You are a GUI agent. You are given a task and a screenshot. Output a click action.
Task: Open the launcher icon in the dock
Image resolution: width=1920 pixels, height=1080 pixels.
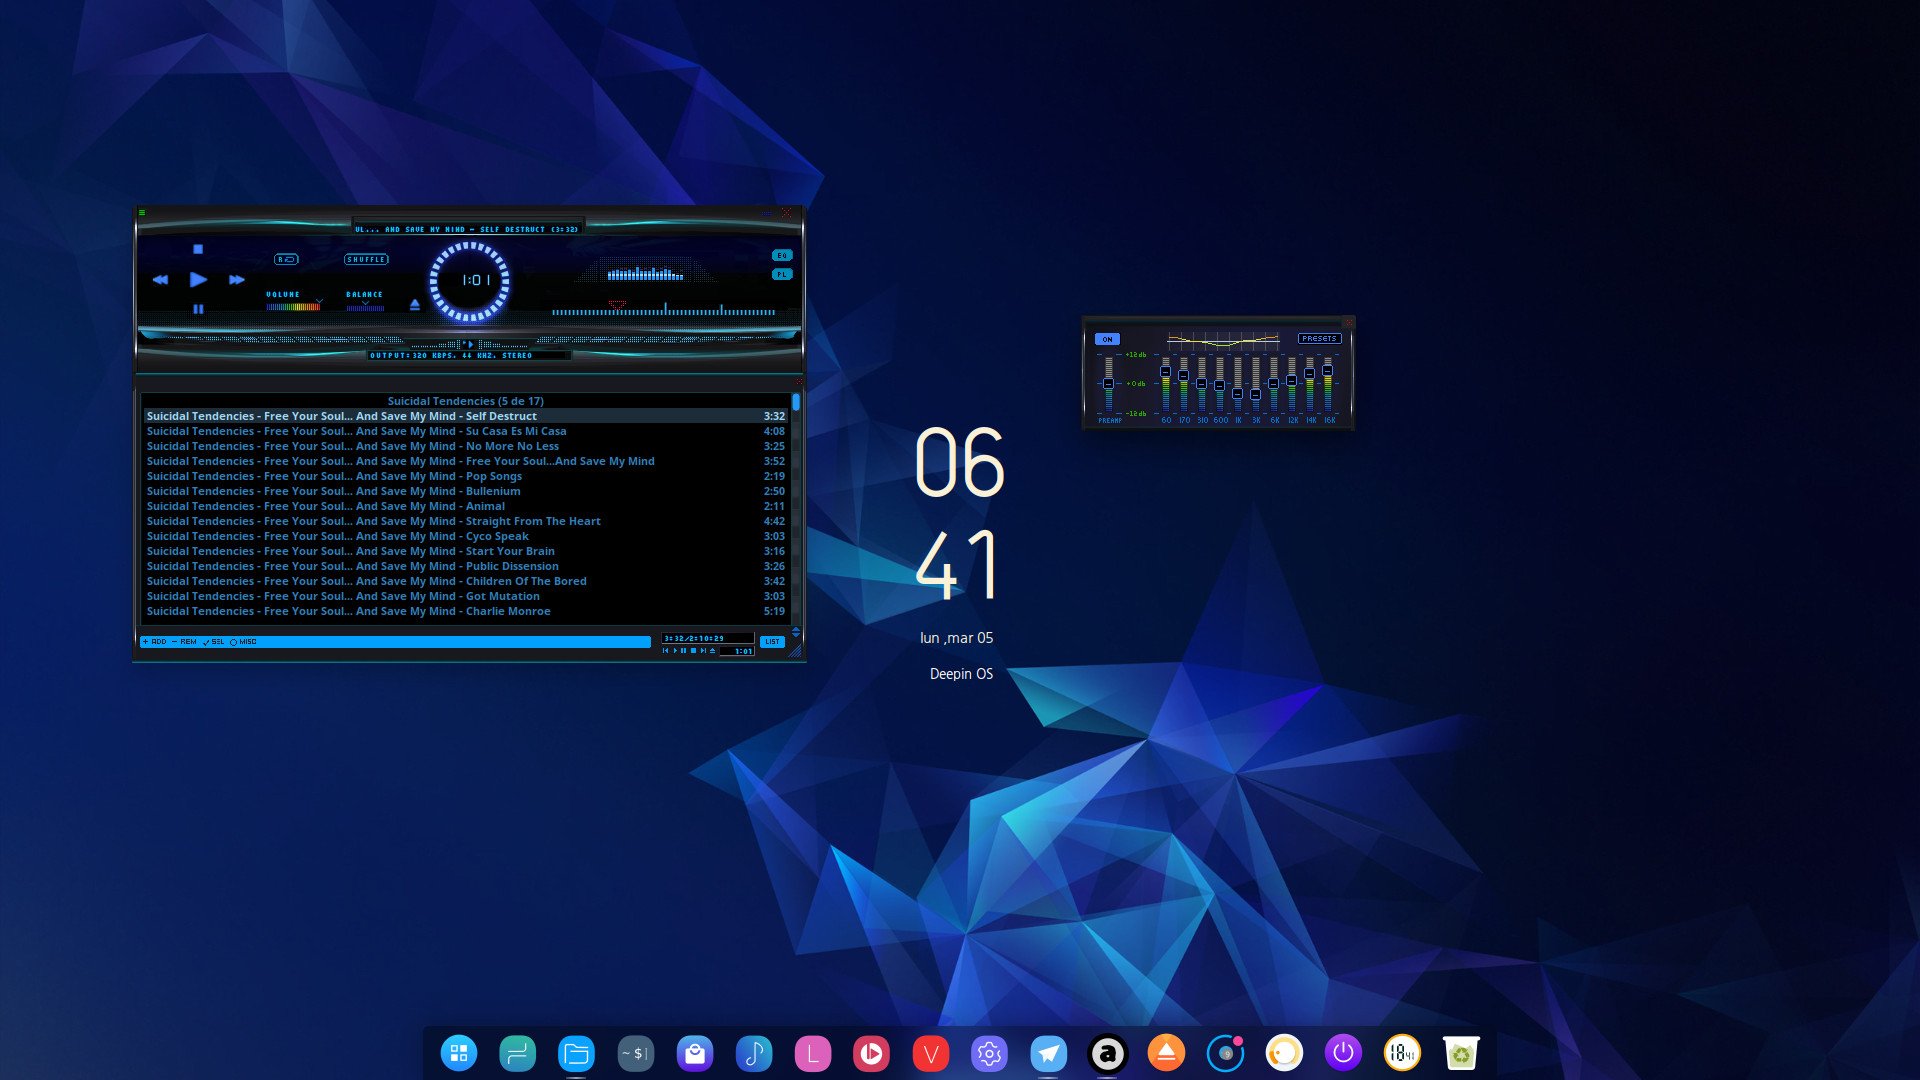click(x=459, y=1053)
